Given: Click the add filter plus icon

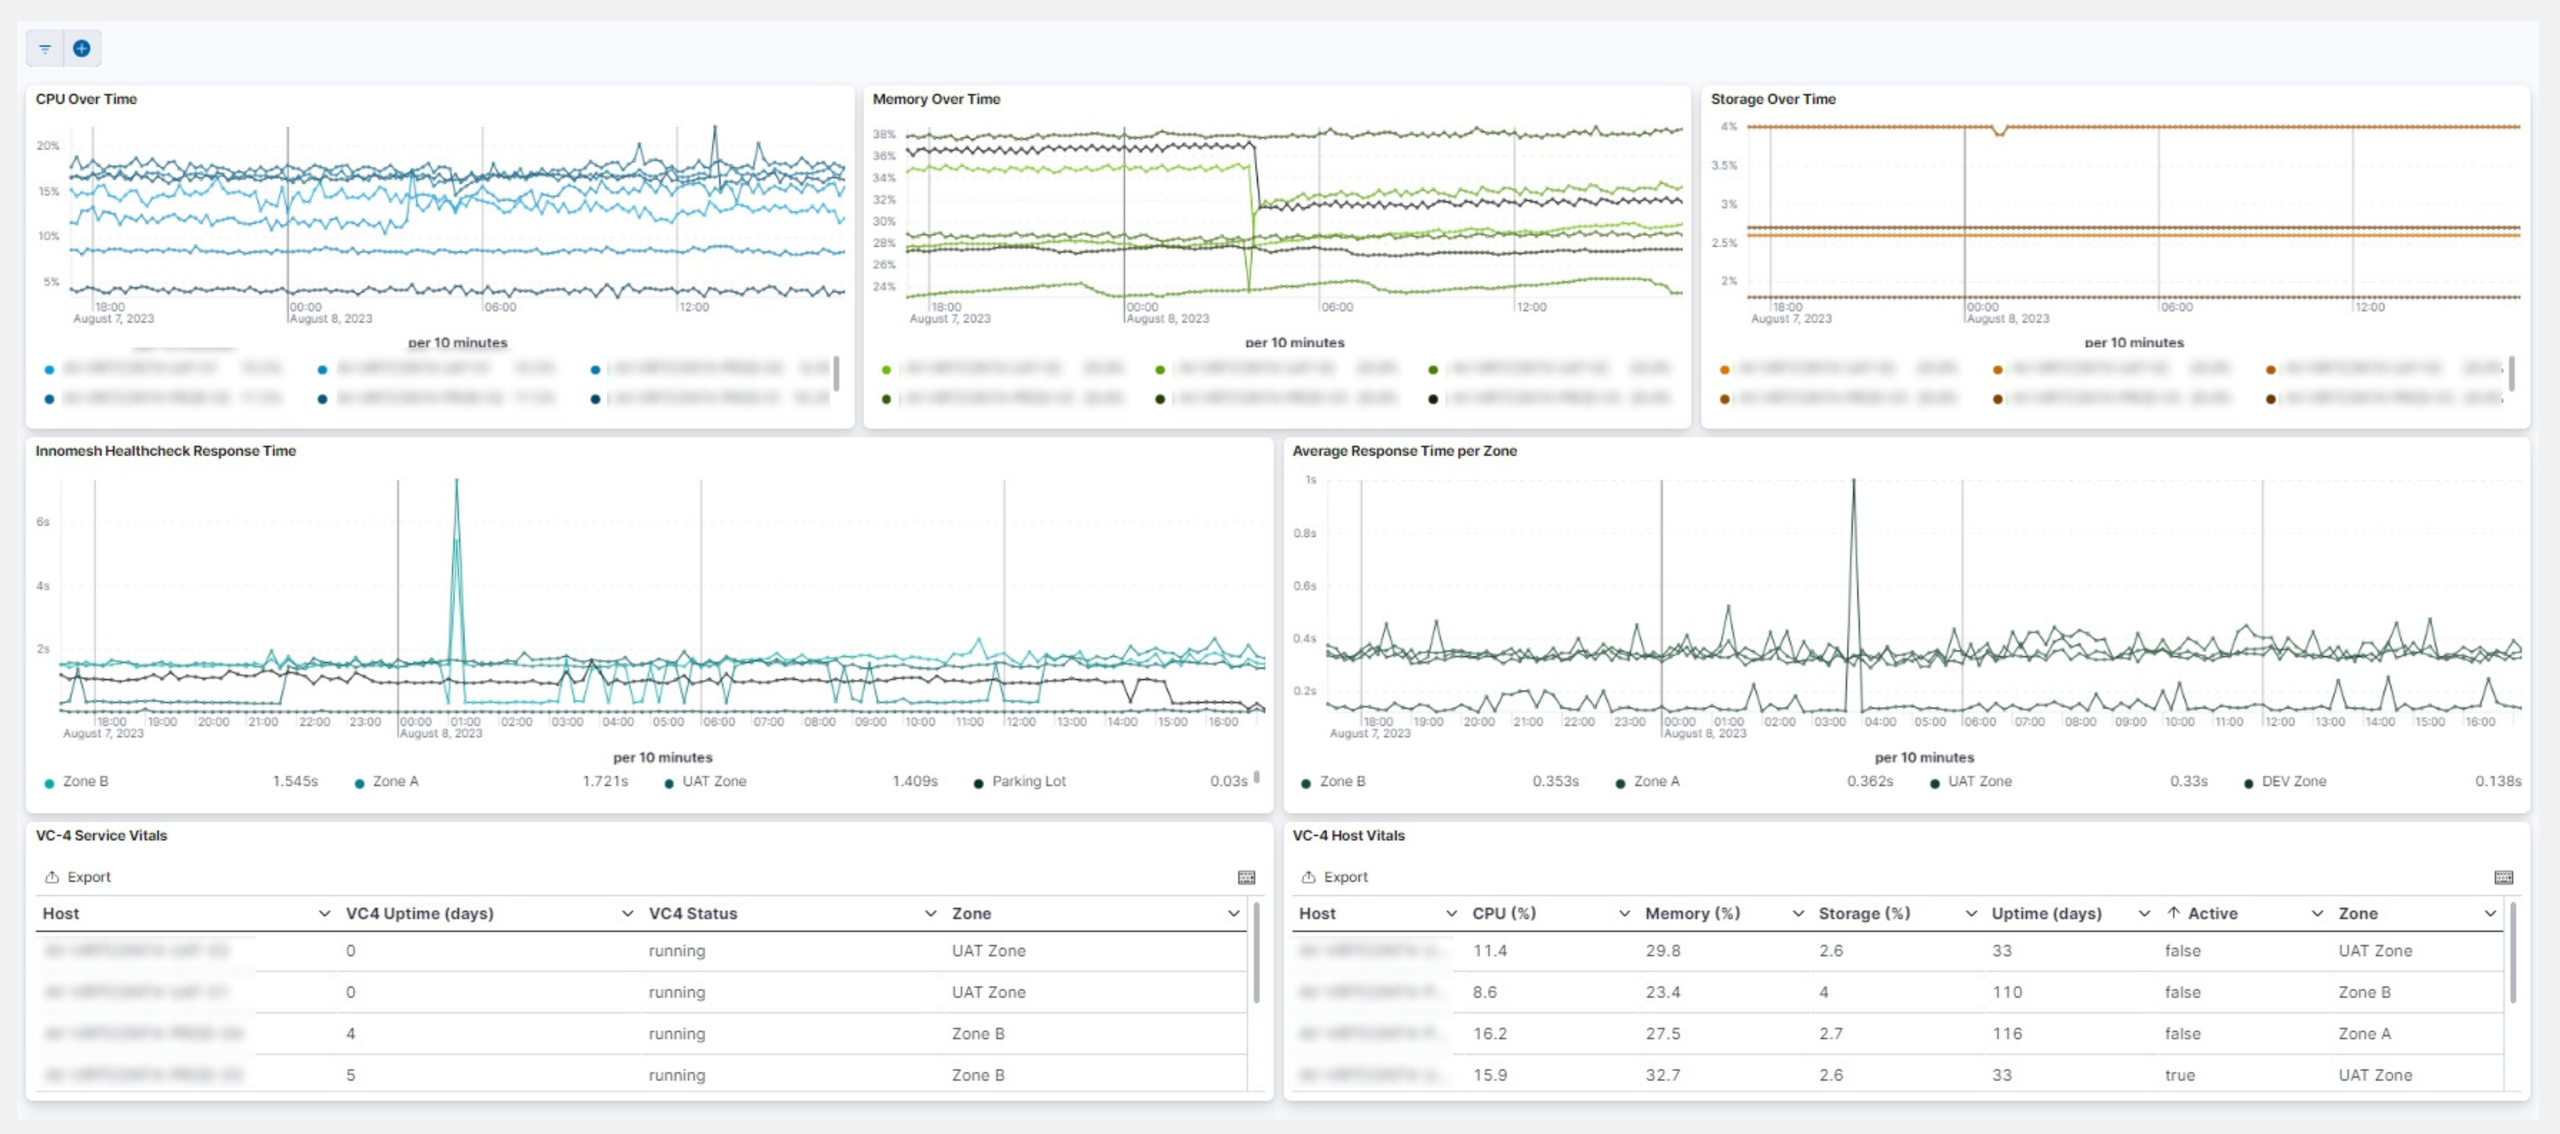Looking at the screenshot, I should pos(82,48).
